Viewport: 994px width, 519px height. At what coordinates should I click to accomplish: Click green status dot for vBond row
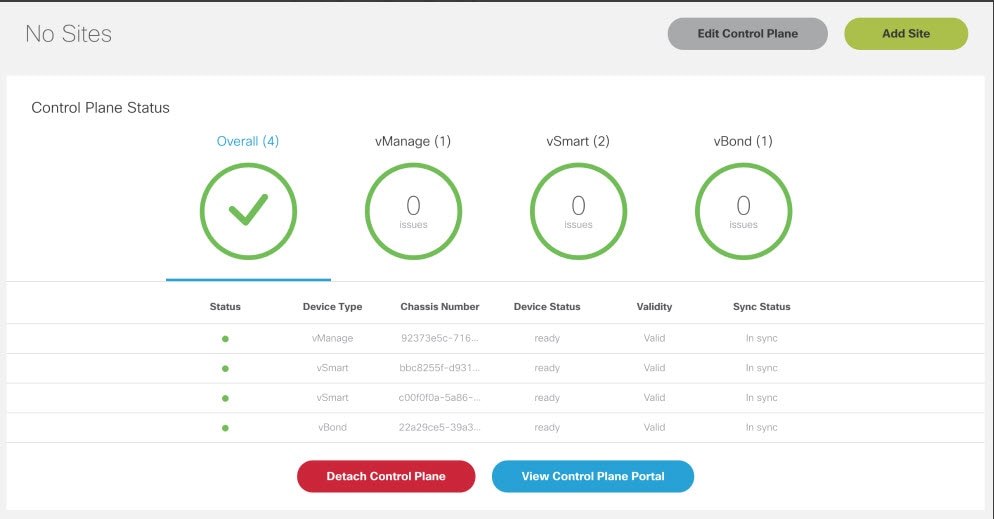(225, 428)
